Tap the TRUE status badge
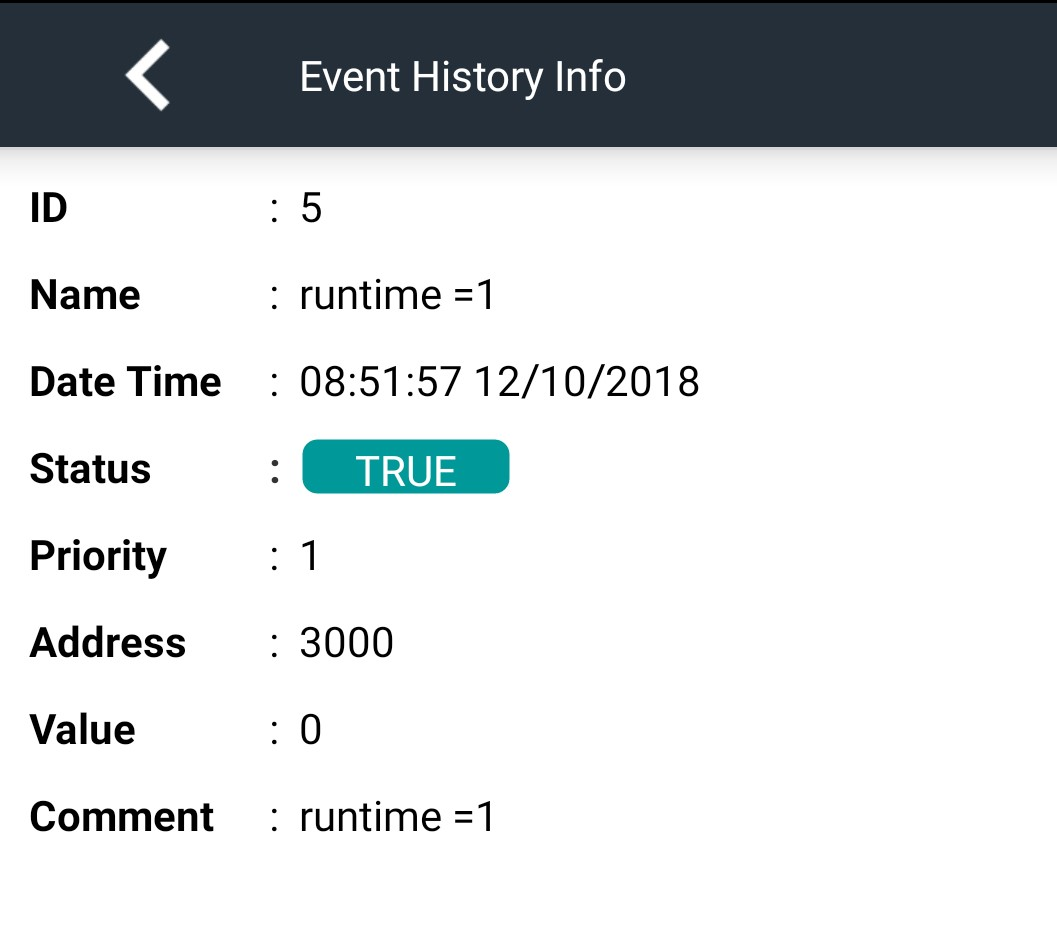1057x937 pixels. click(406, 466)
